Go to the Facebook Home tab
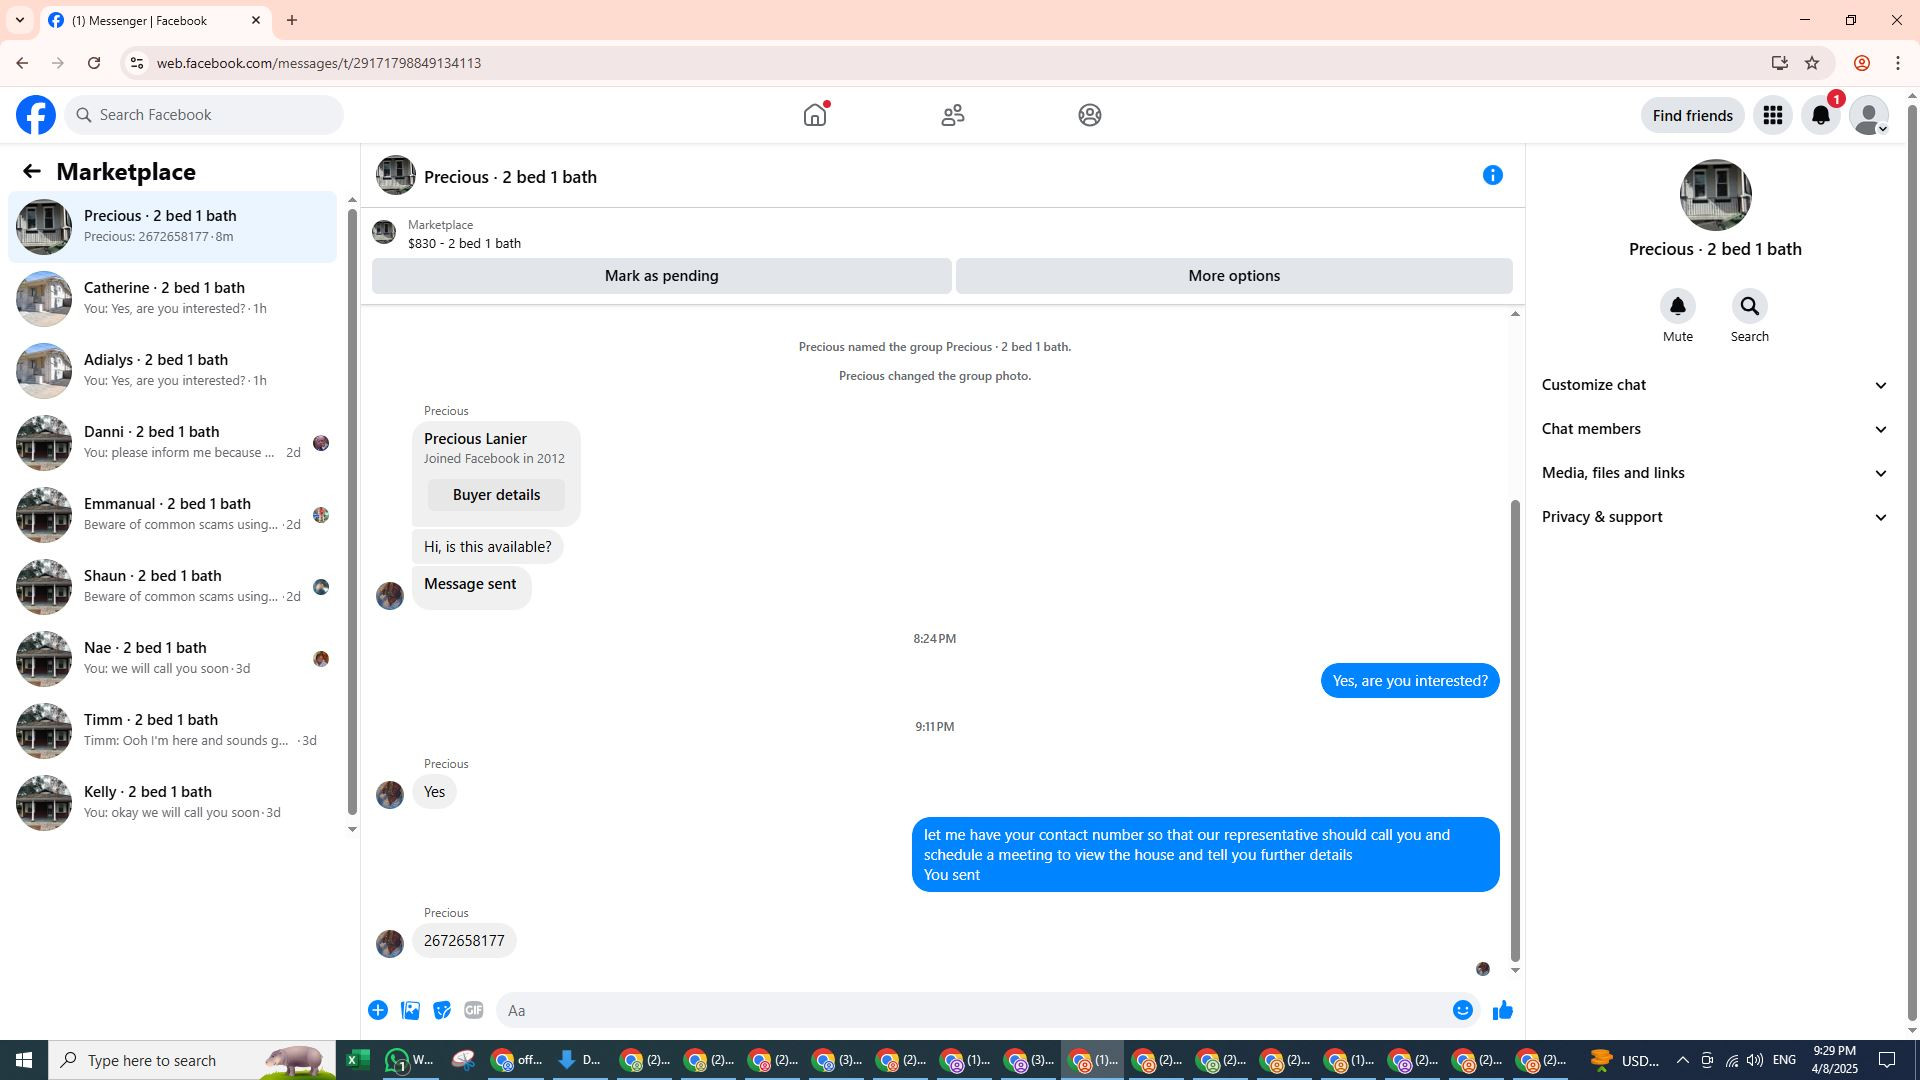The height and width of the screenshot is (1080, 1920). (815, 116)
